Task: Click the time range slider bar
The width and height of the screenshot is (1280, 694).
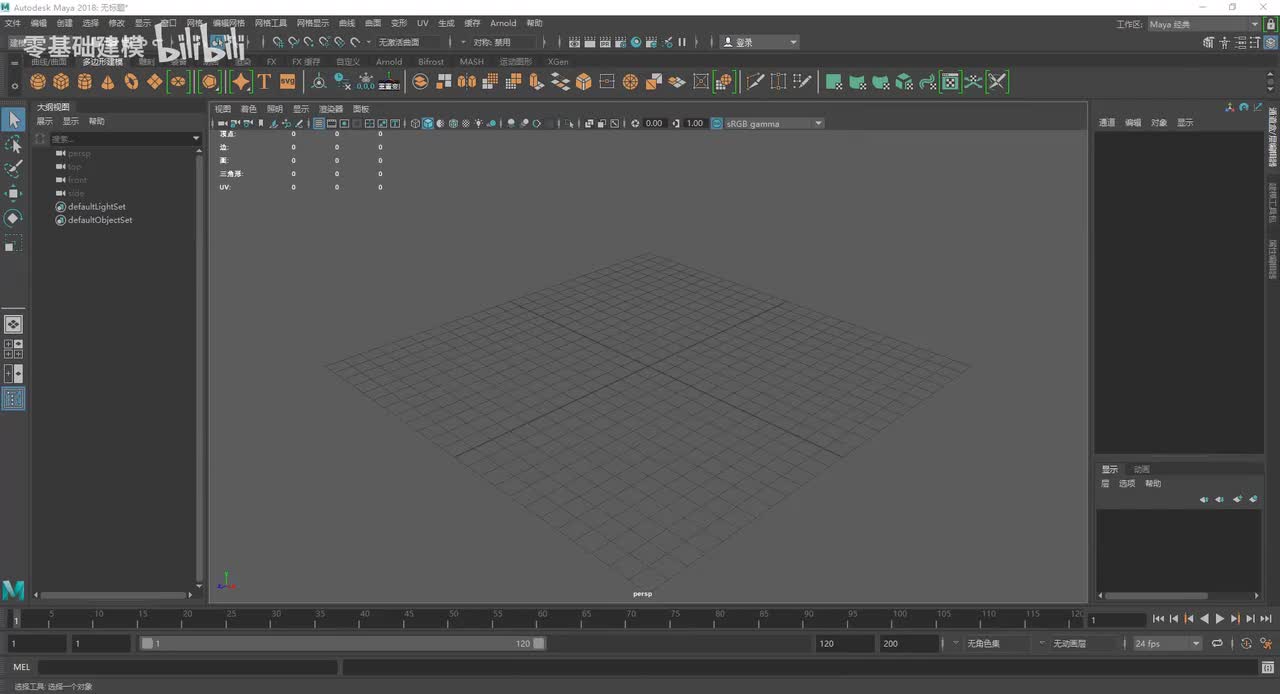Action: [x=340, y=644]
